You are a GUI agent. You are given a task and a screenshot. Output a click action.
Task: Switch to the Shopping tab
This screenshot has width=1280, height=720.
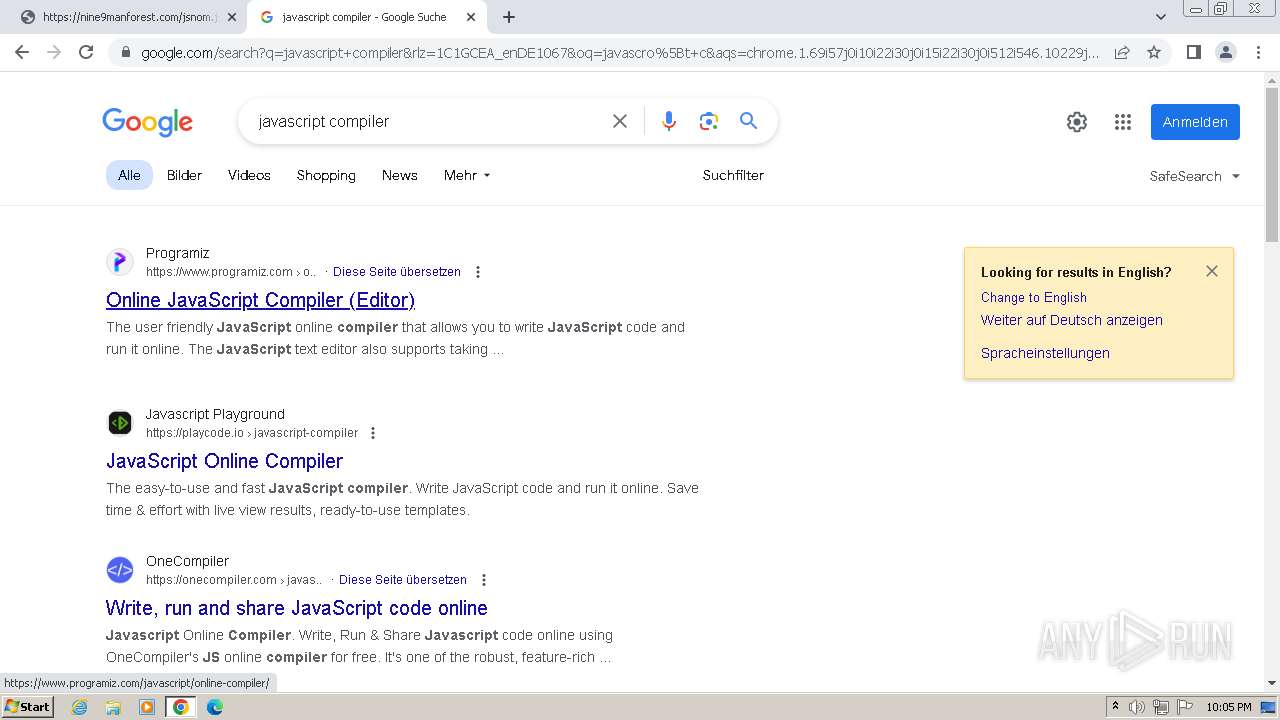click(x=326, y=175)
